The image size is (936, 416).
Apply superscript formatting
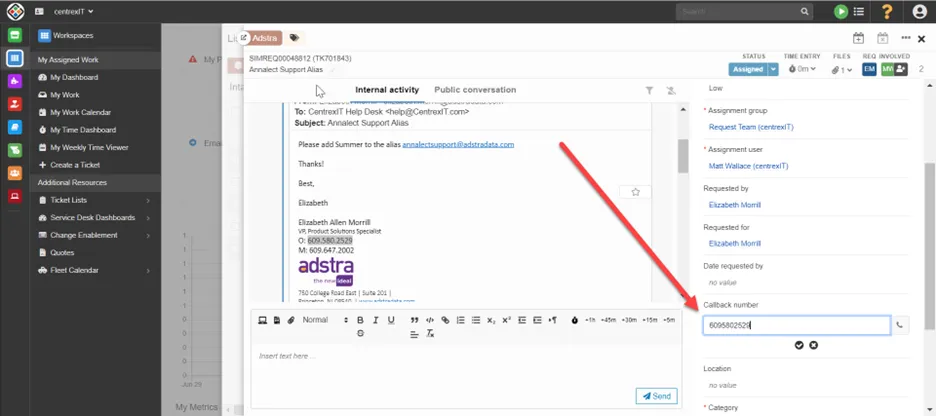506,321
